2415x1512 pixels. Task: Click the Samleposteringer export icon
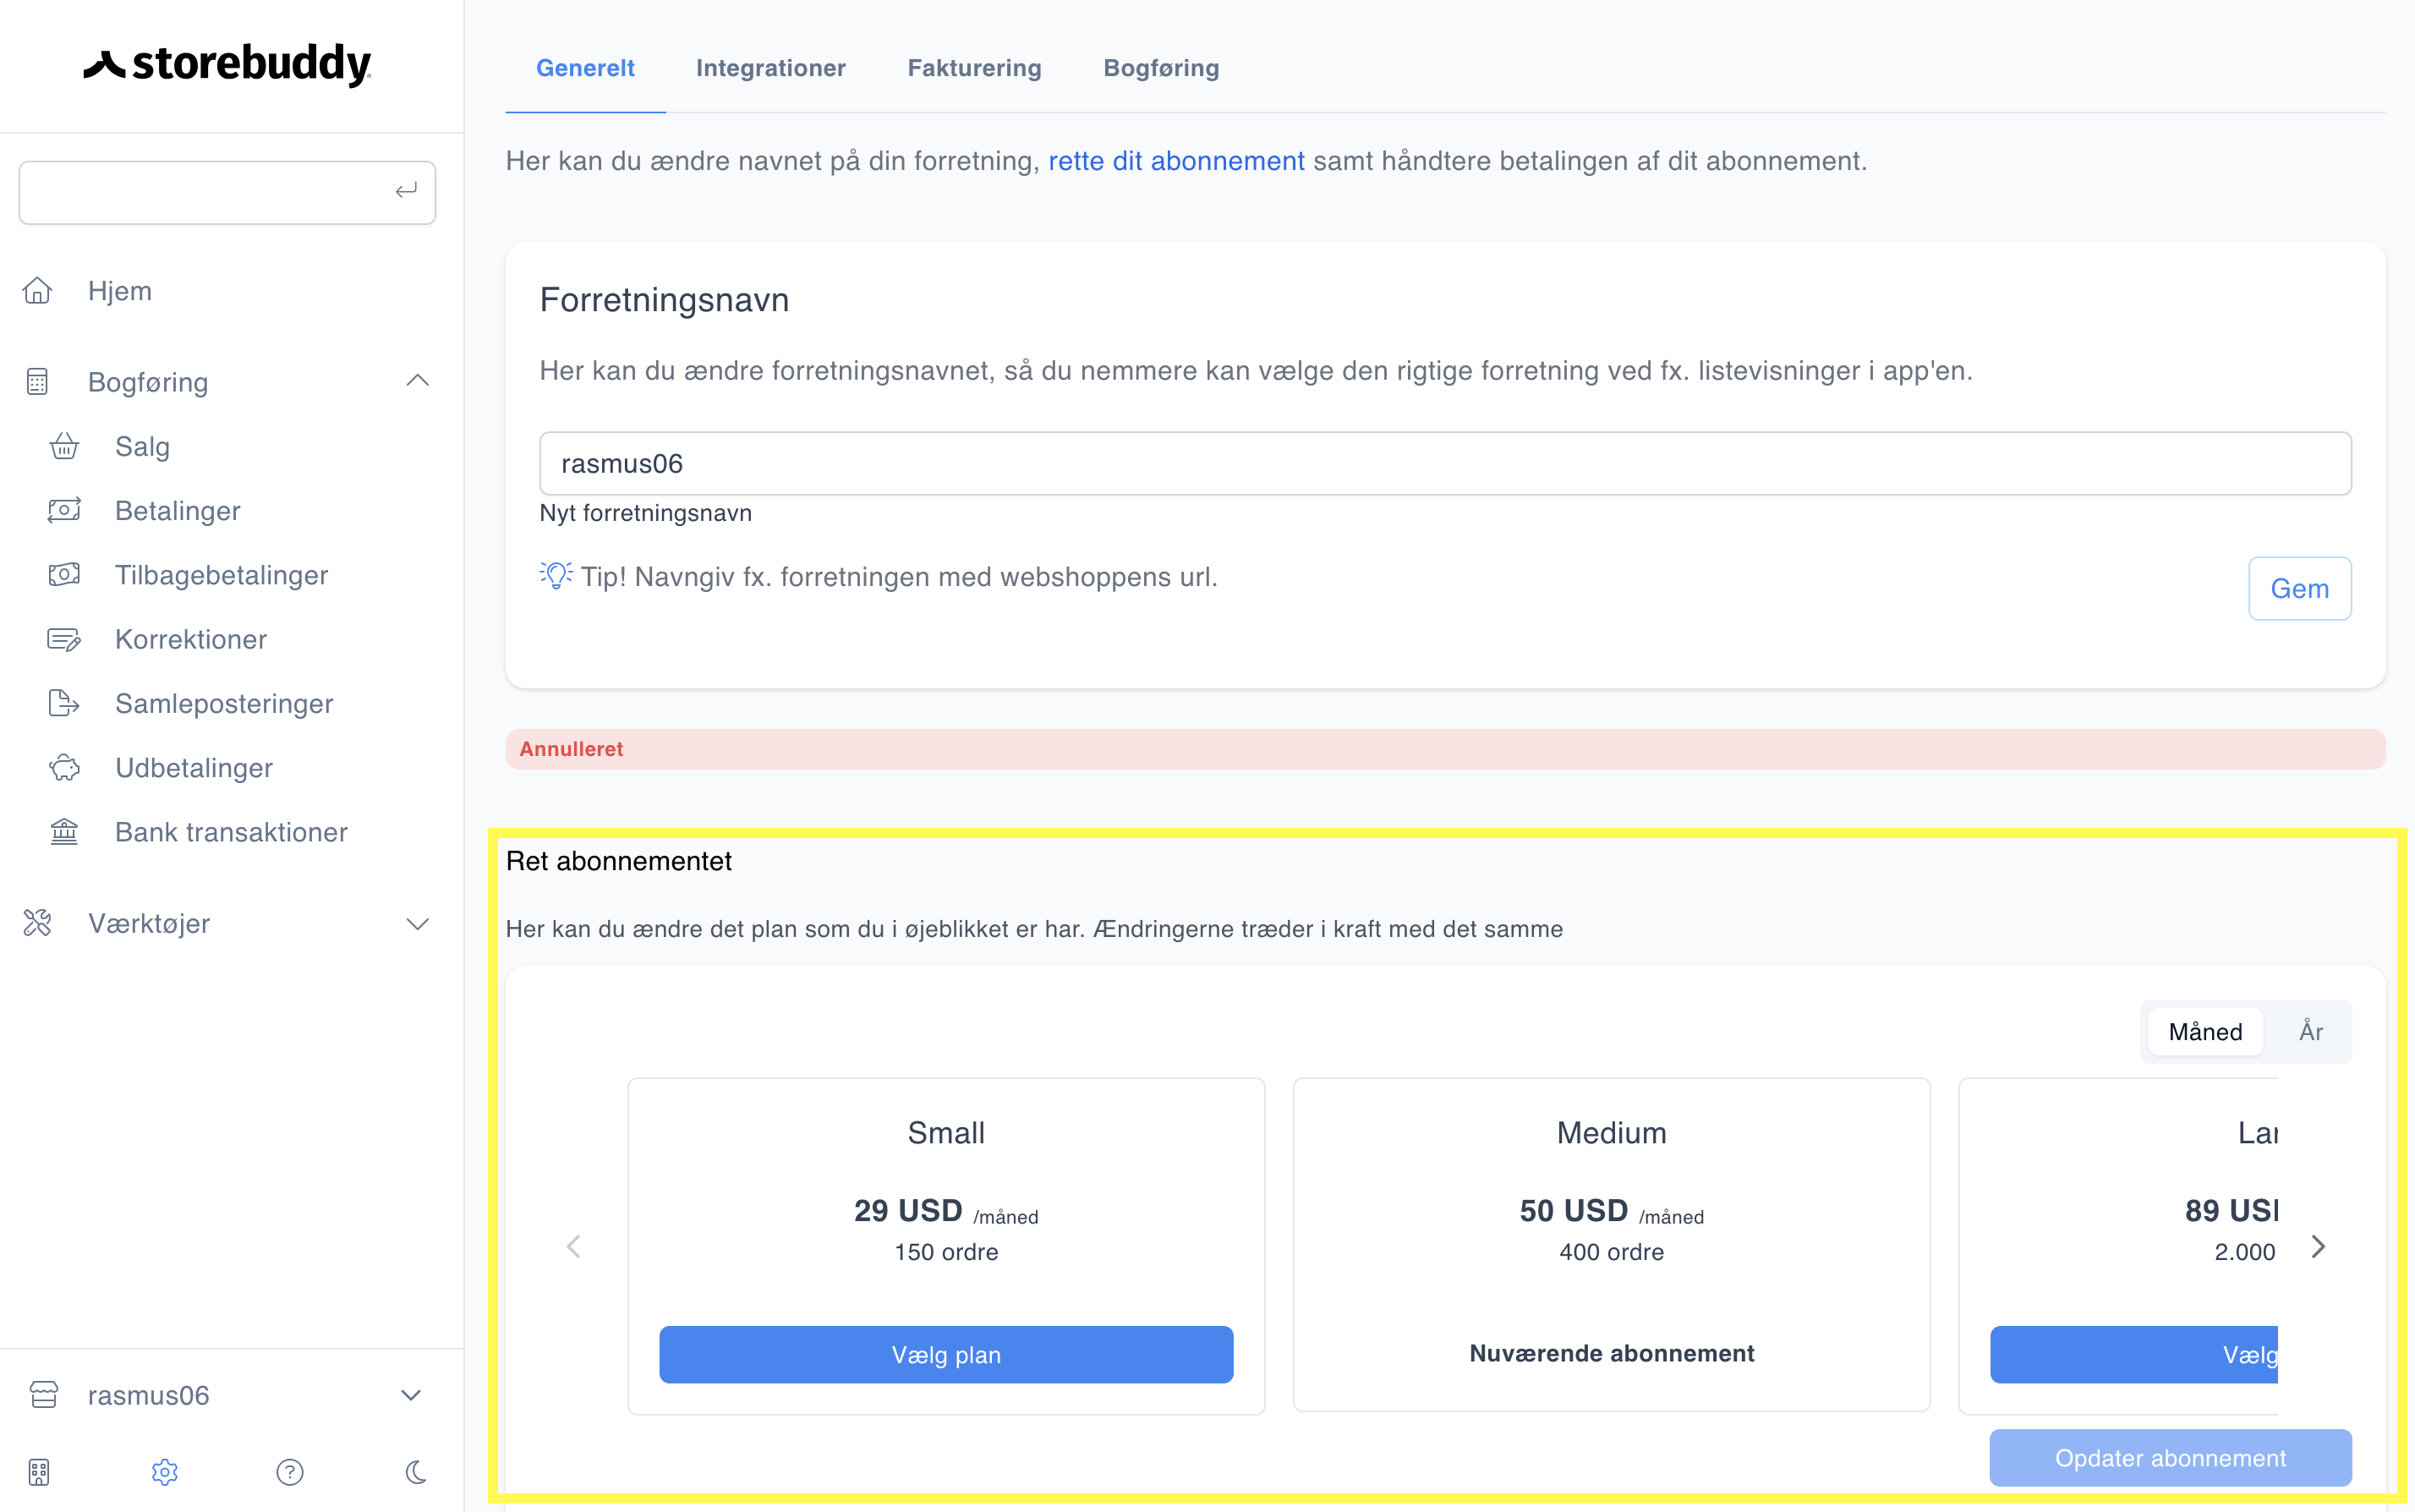click(64, 703)
